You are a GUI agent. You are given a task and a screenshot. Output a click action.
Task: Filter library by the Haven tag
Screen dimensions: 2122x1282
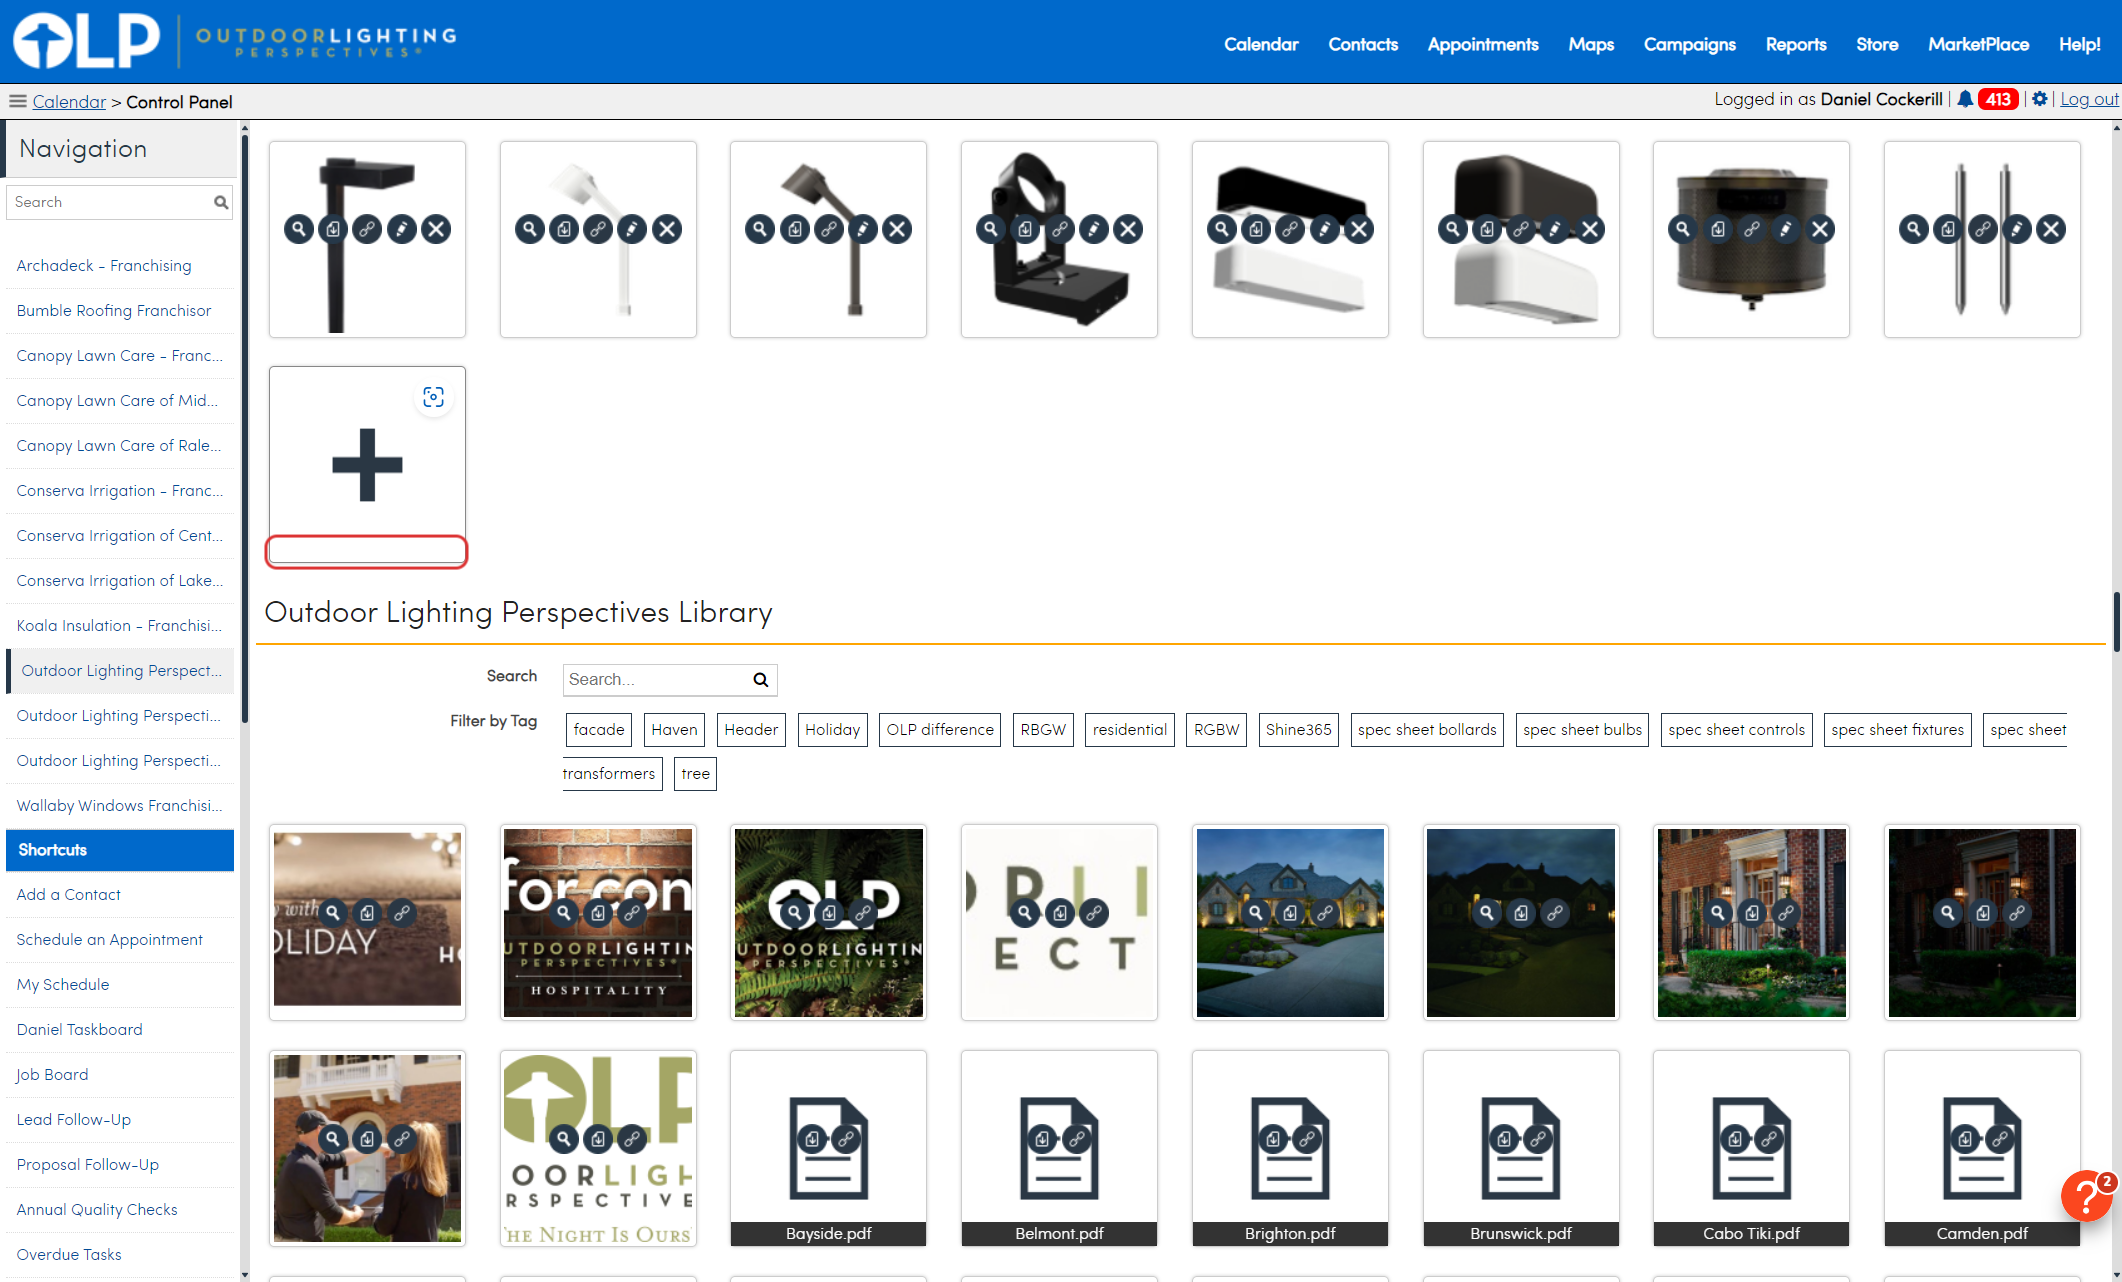(675, 730)
